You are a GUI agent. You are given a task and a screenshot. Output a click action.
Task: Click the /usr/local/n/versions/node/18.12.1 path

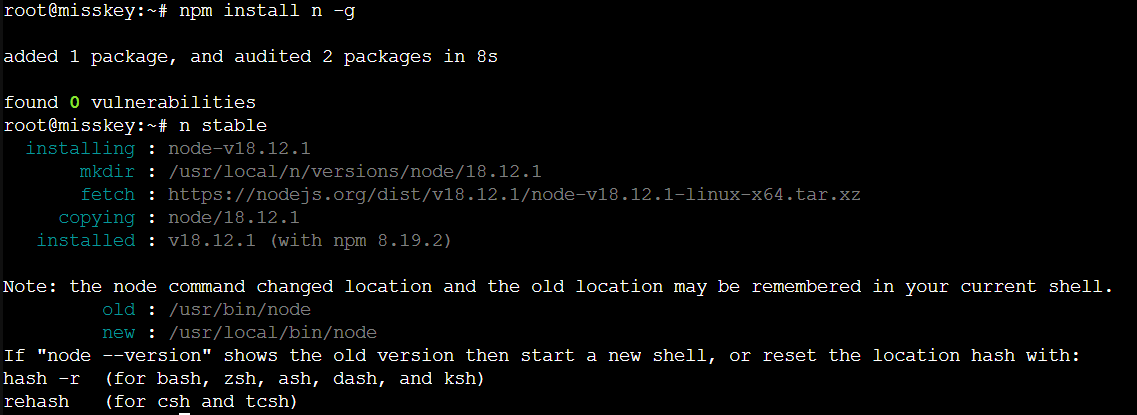[355, 171]
